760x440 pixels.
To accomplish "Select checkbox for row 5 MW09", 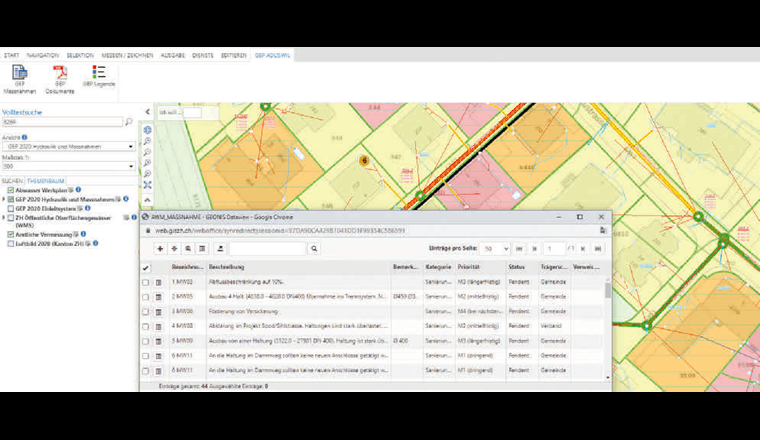I will [145, 341].
